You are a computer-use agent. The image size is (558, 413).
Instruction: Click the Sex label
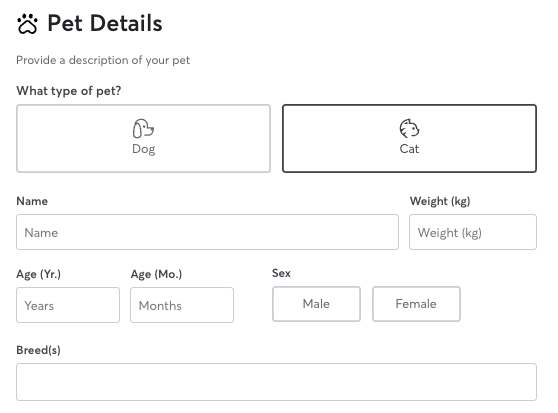tap(281, 273)
